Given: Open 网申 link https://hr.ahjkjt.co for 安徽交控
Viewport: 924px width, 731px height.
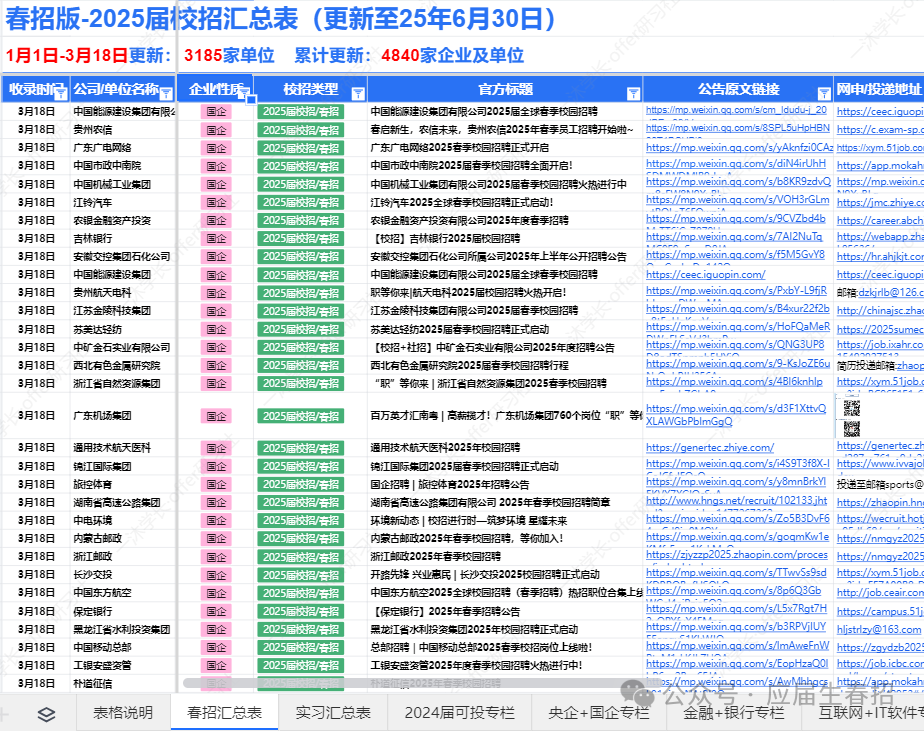Looking at the screenshot, I should pos(880,256).
